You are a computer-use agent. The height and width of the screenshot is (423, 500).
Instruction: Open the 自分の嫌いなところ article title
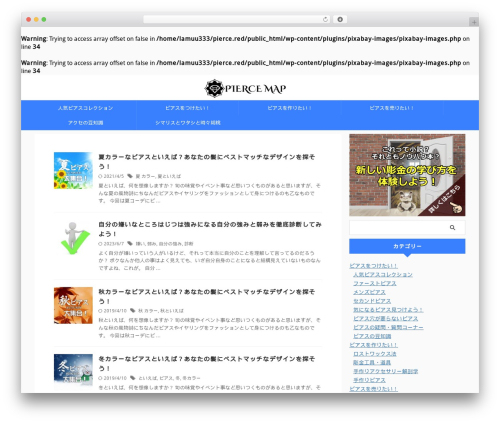click(x=210, y=229)
